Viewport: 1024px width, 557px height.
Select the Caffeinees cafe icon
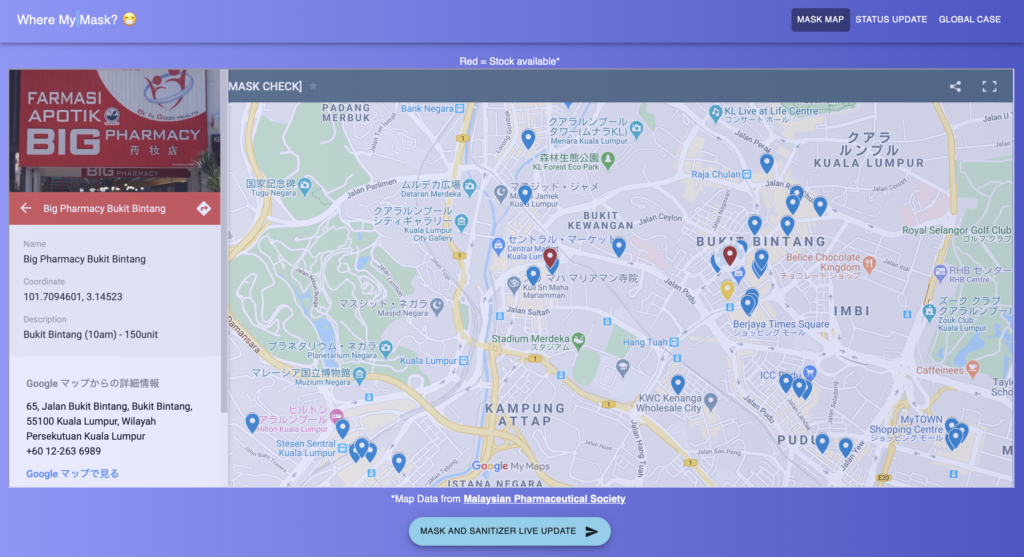[972, 369]
